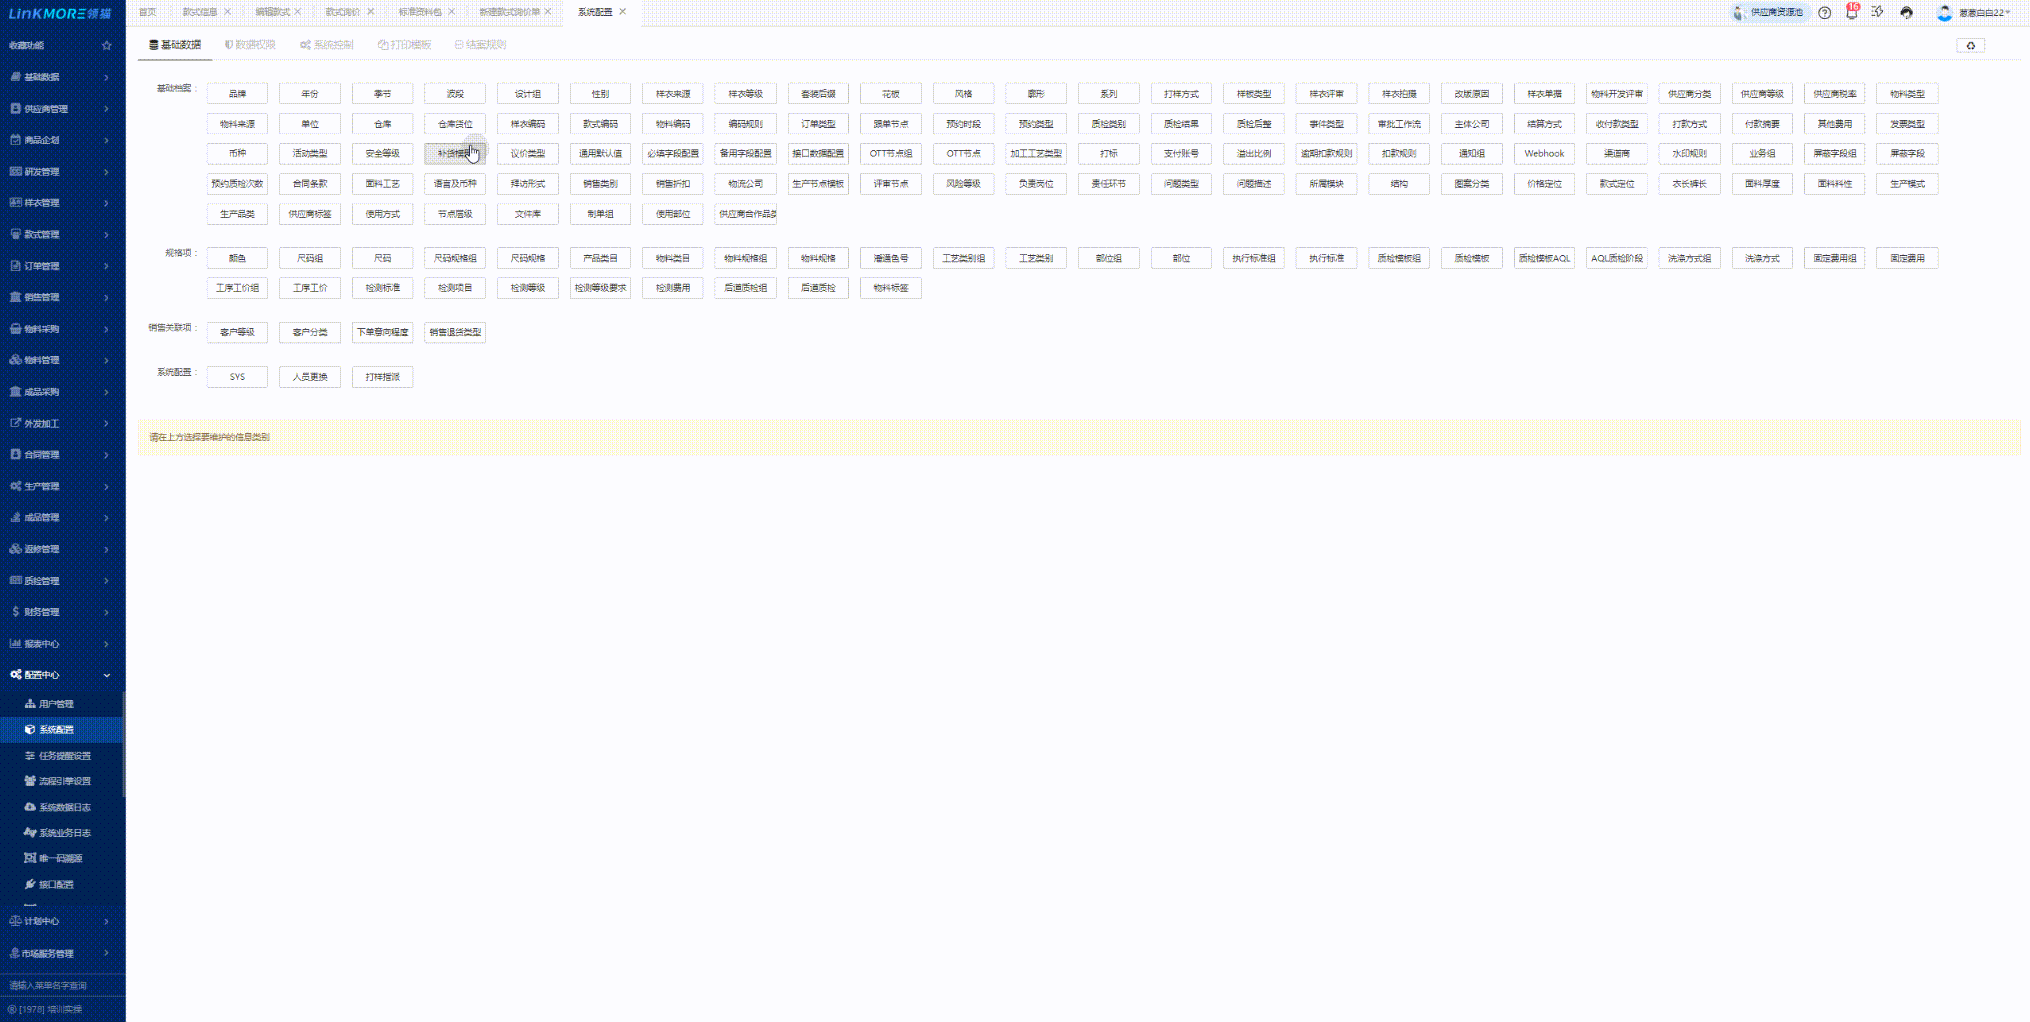The width and height of the screenshot is (2030, 1022).
Task: Click the headset support icon
Action: [1906, 13]
